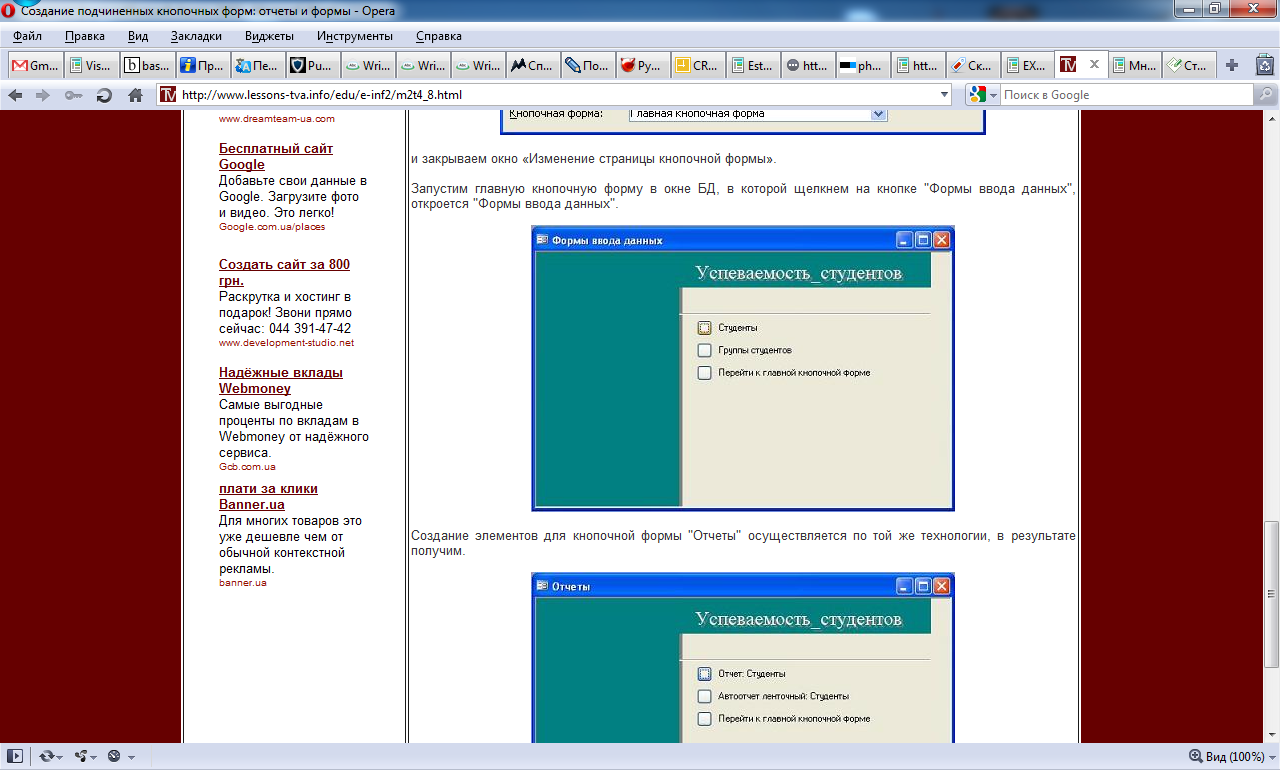
Task: Switch to the 'ph...' tab
Action: 863,65
